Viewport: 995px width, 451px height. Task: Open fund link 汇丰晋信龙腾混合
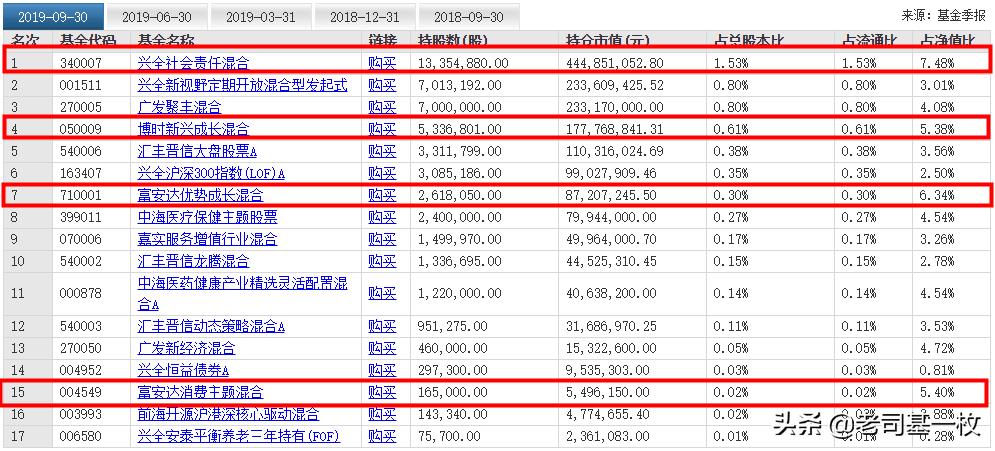click(194, 261)
